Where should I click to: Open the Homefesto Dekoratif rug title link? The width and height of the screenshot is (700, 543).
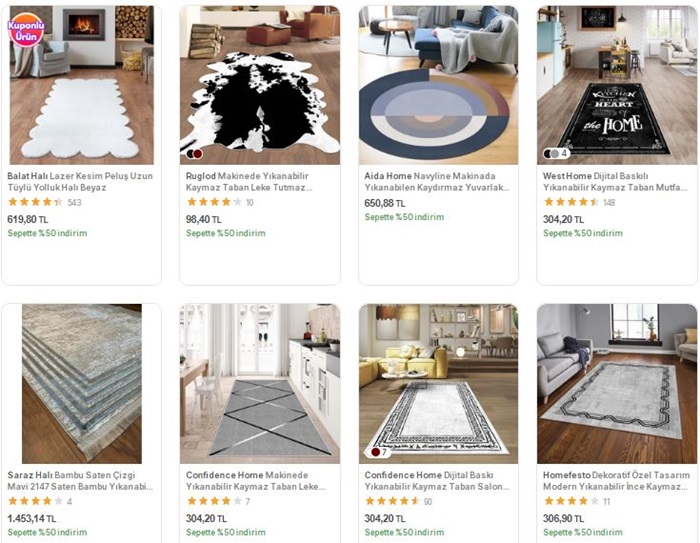click(616, 480)
